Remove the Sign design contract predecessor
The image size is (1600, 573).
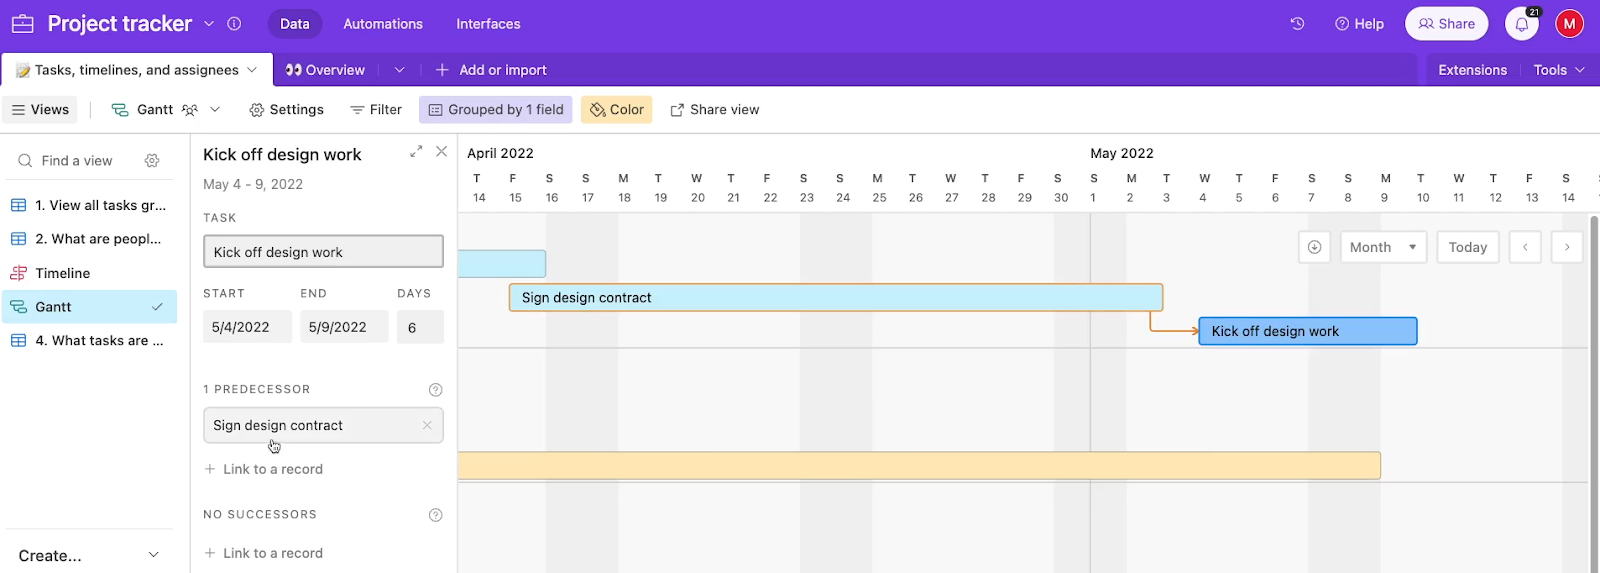[427, 425]
